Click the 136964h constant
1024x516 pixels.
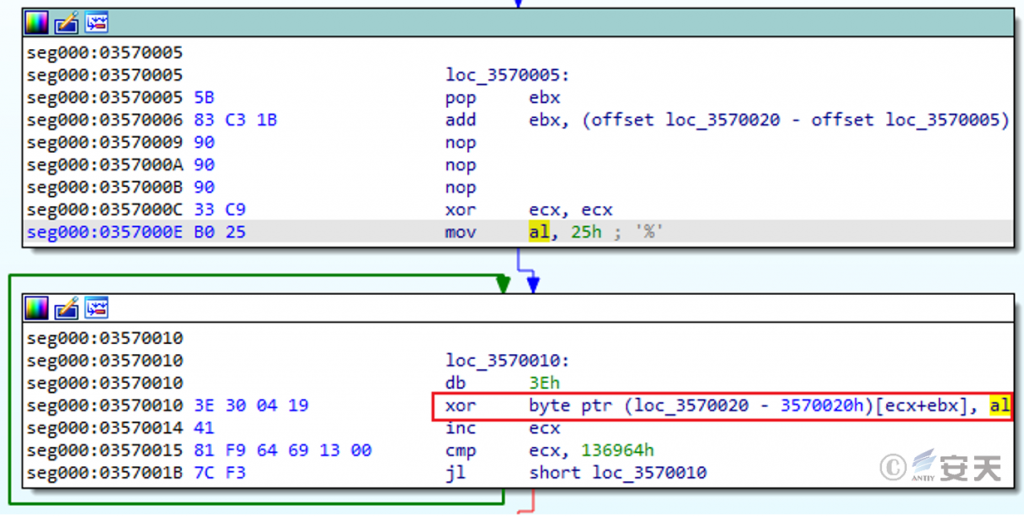[x=618, y=451]
